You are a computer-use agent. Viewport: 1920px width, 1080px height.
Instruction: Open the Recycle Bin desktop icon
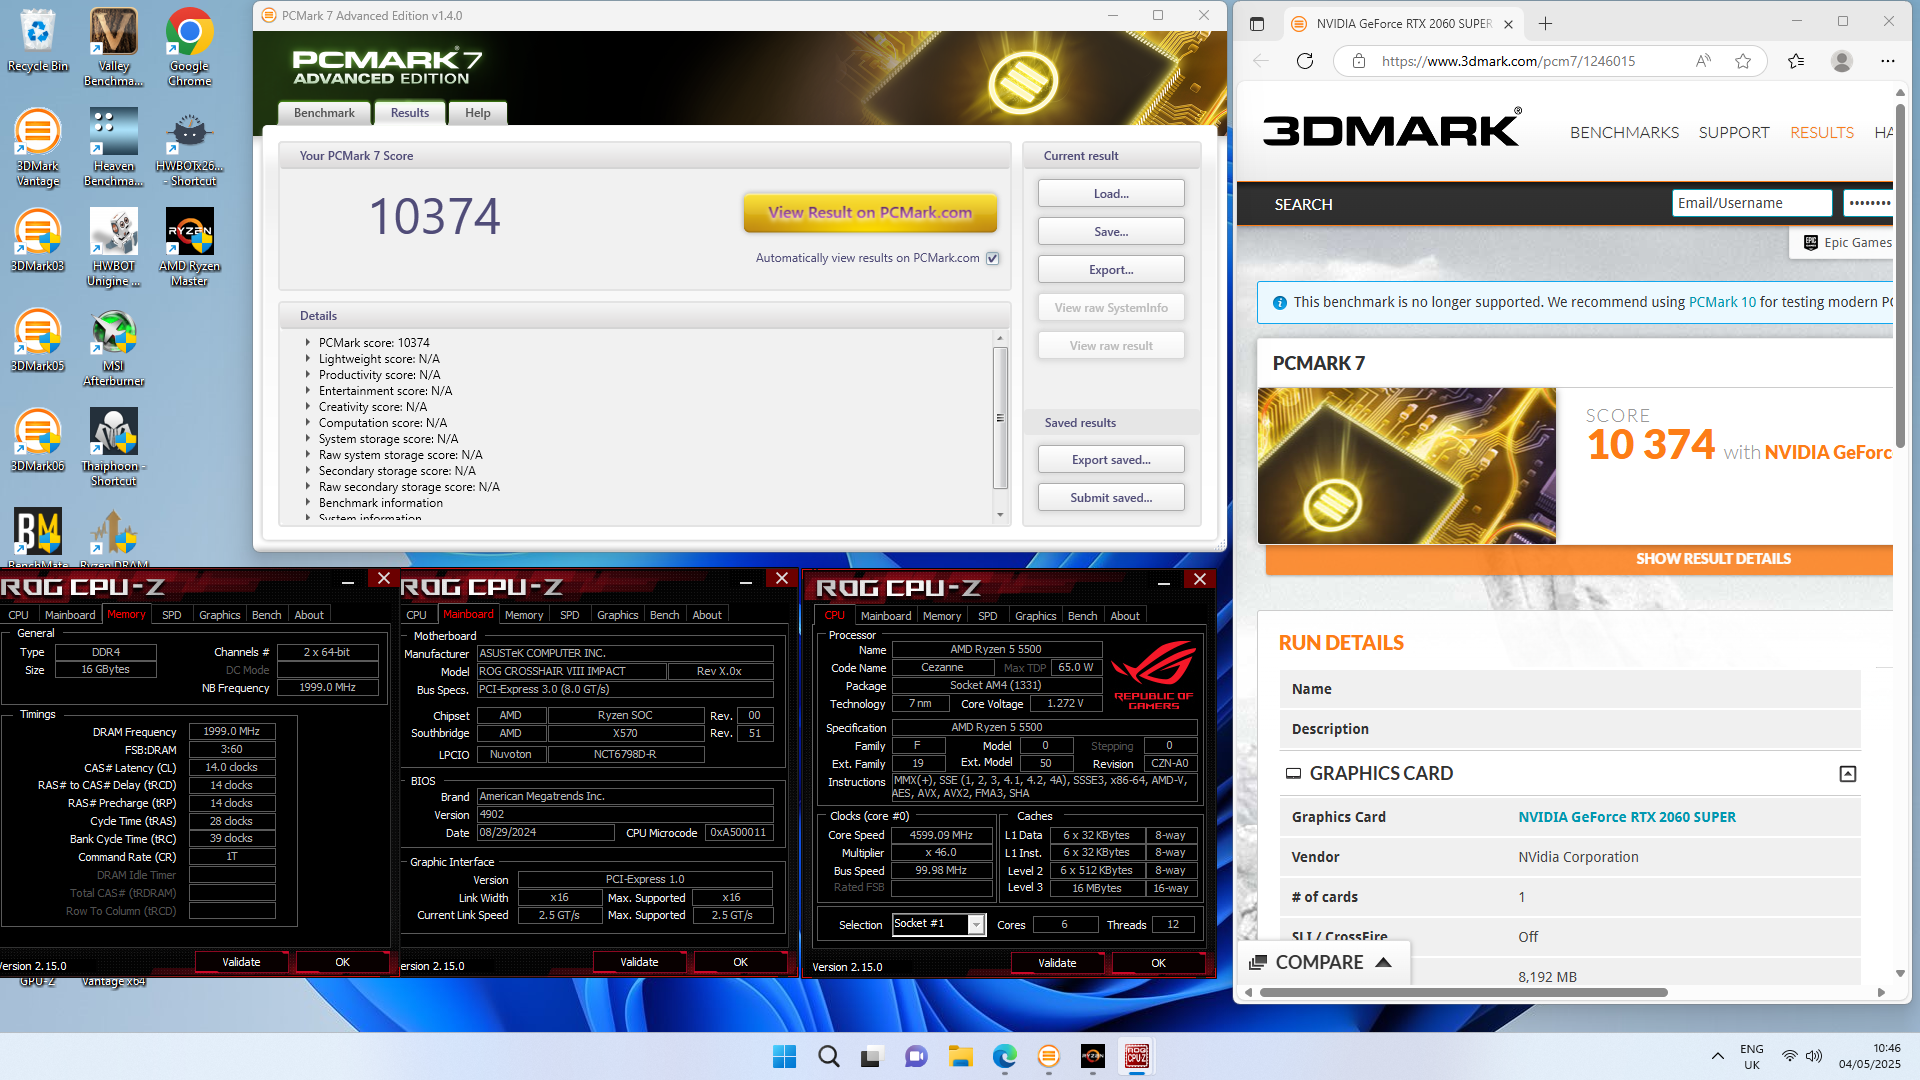point(38,40)
